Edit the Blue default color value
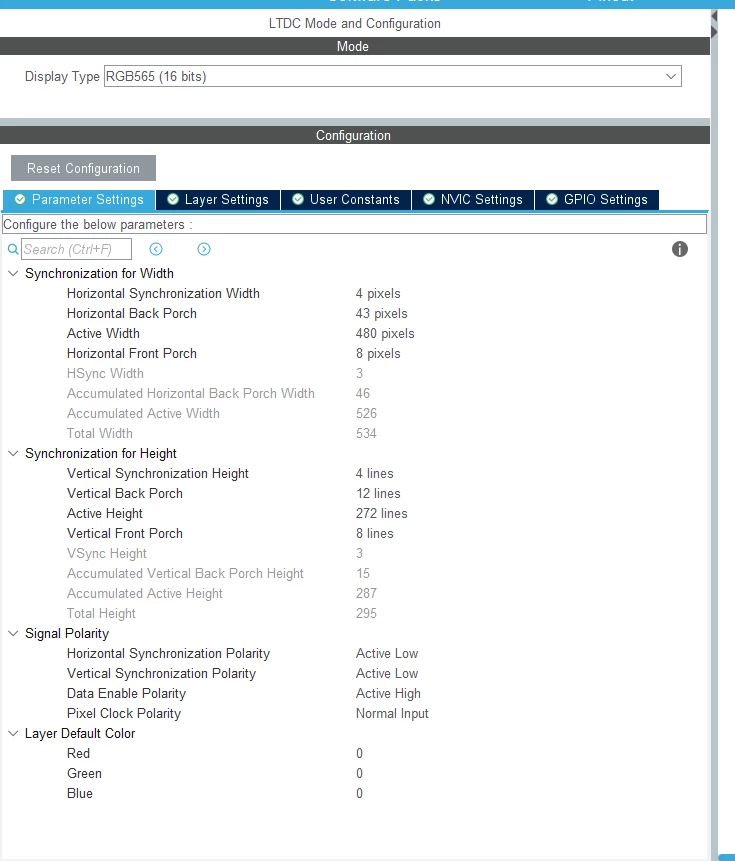735x861 pixels. coord(359,793)
